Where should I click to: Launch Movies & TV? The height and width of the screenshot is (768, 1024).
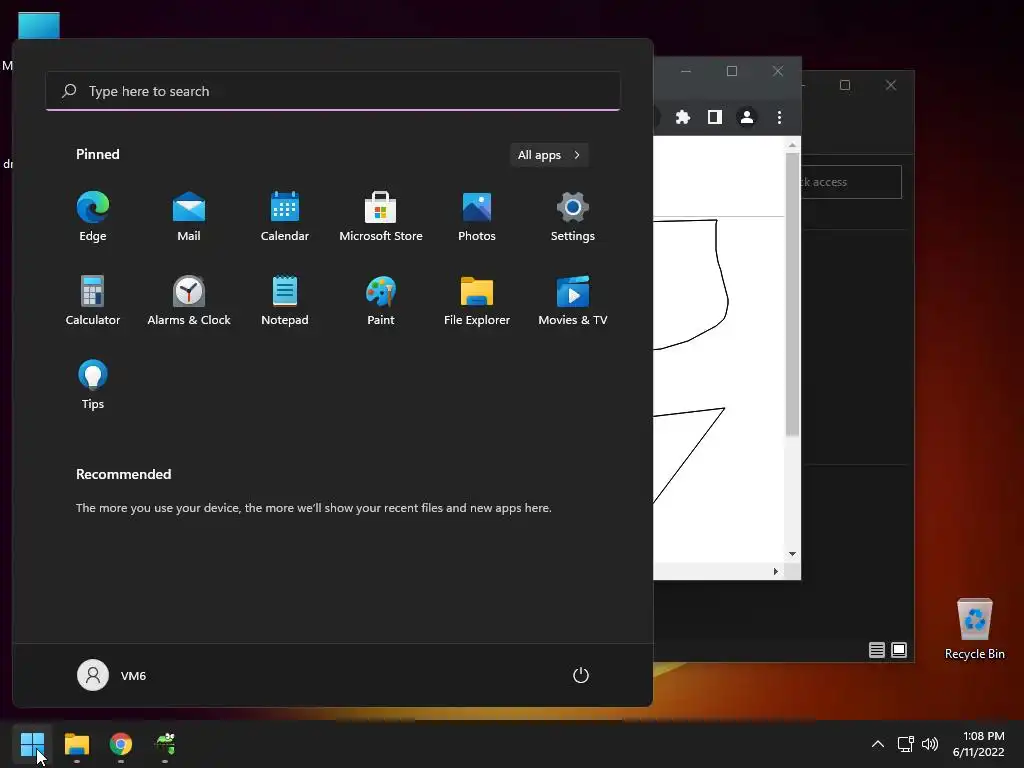point(573,301)
